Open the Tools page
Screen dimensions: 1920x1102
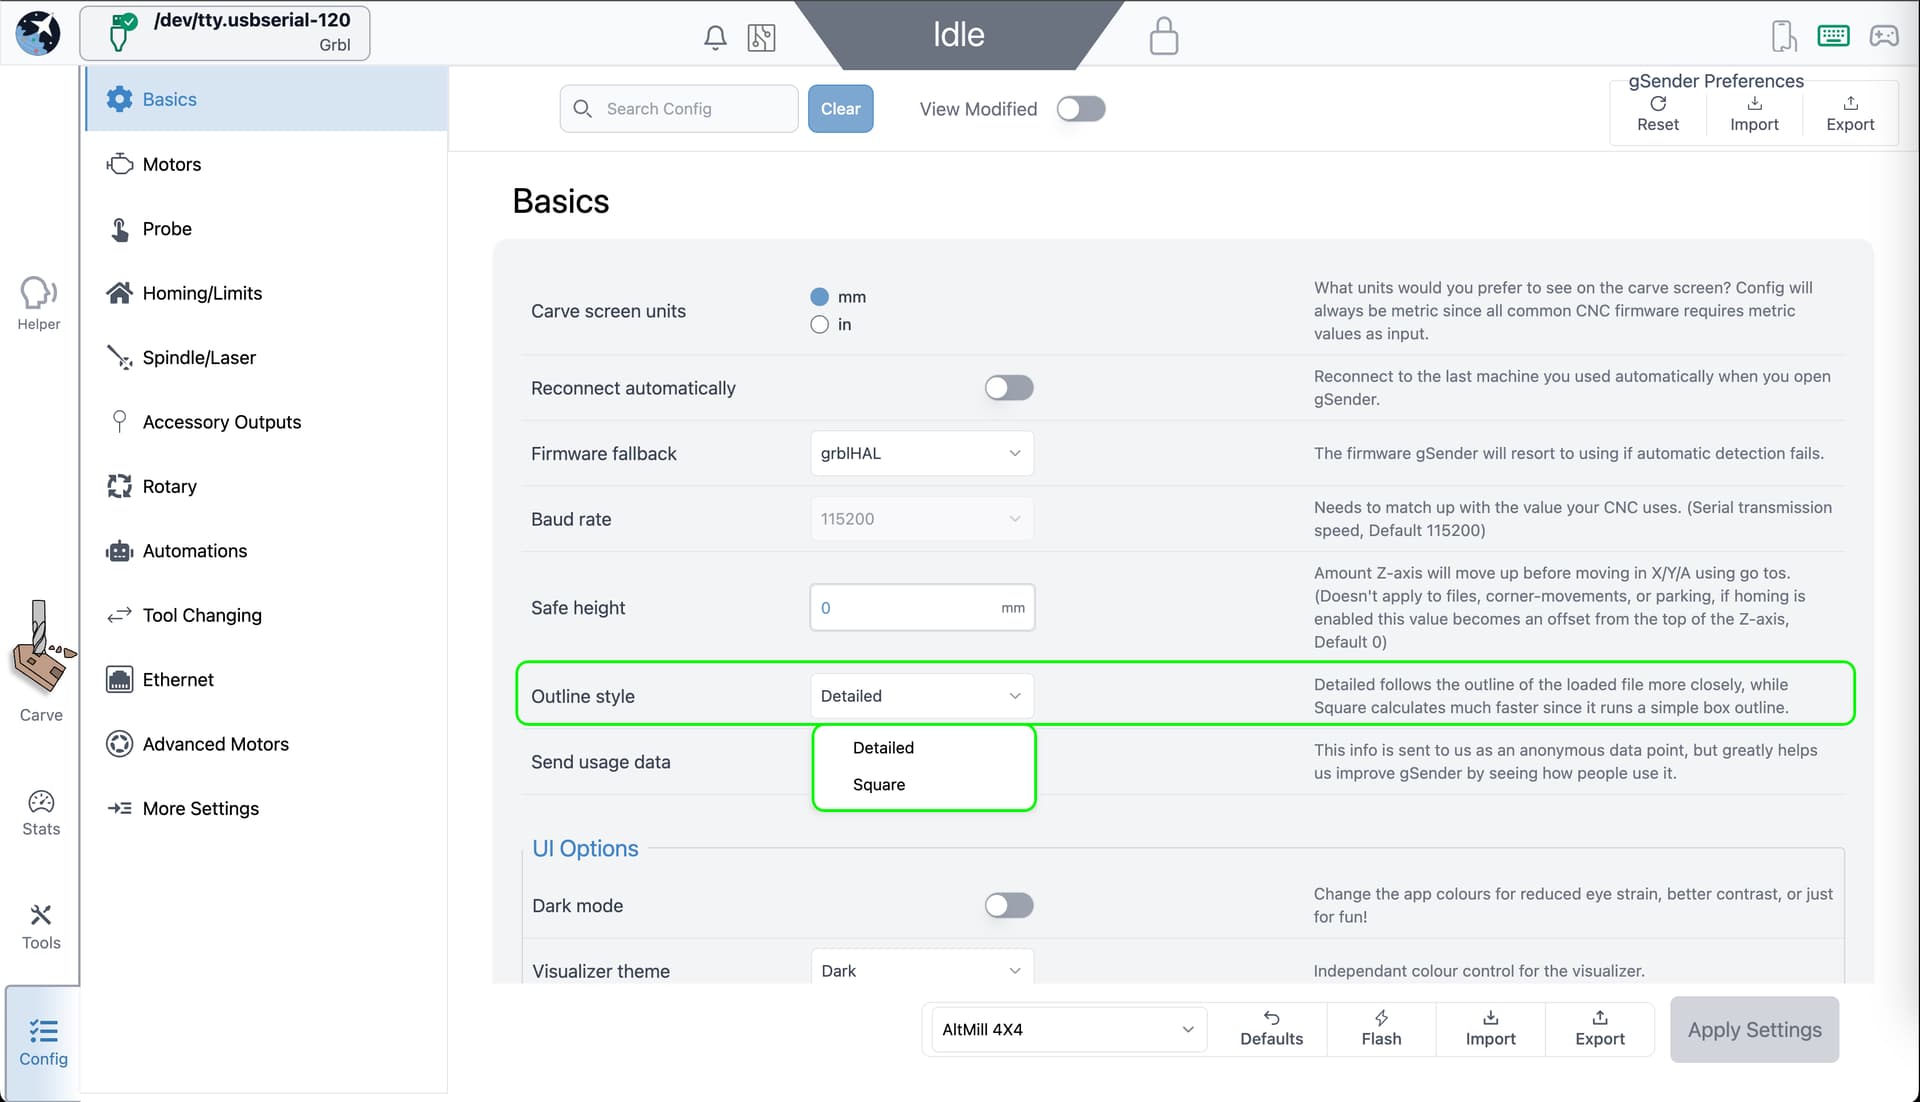point(41,926)
